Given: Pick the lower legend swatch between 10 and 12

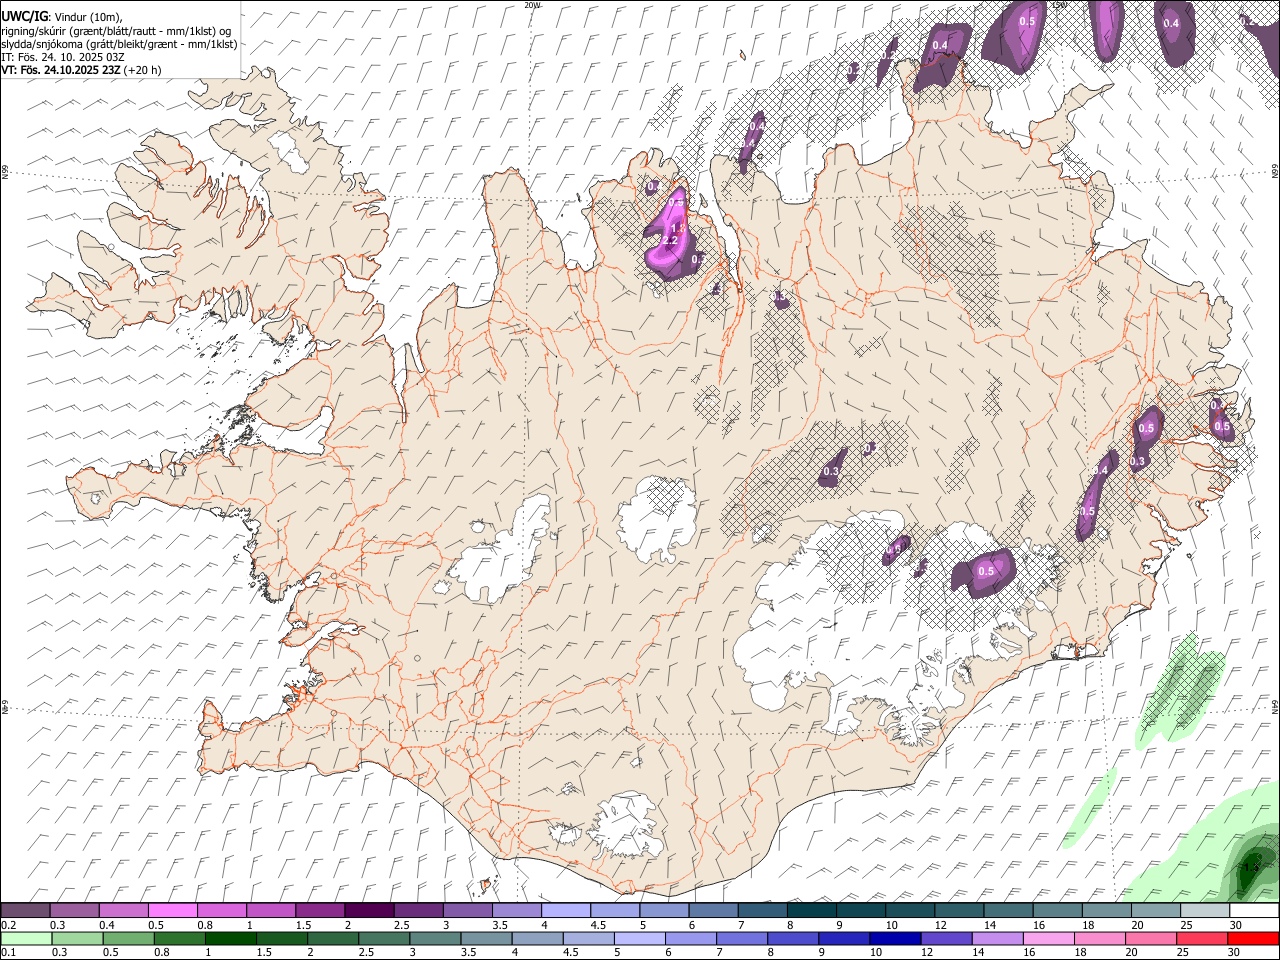Looking at the screenshot, I should 895,938.
